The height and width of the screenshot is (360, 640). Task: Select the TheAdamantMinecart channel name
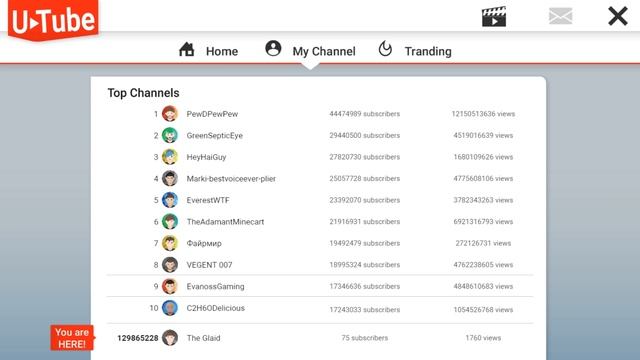(225, 222)
